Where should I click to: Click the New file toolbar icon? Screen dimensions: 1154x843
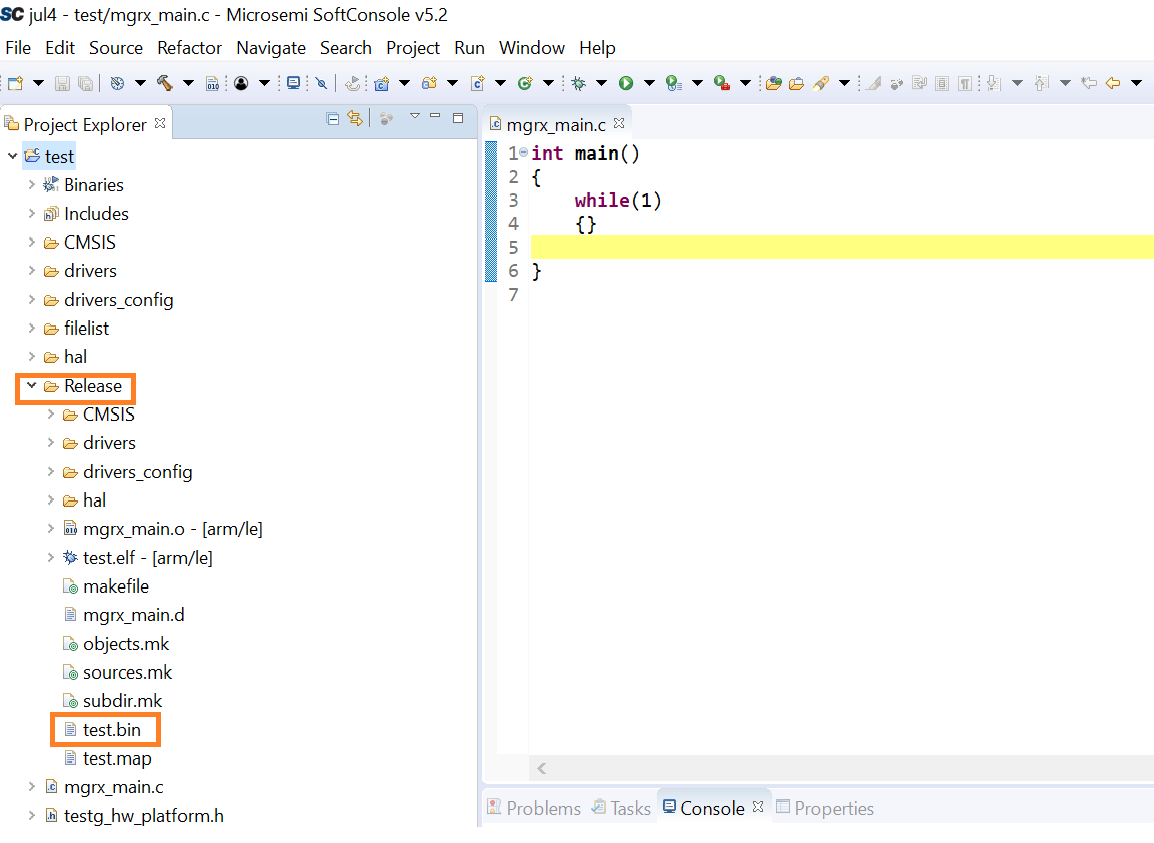coord(17,83)
